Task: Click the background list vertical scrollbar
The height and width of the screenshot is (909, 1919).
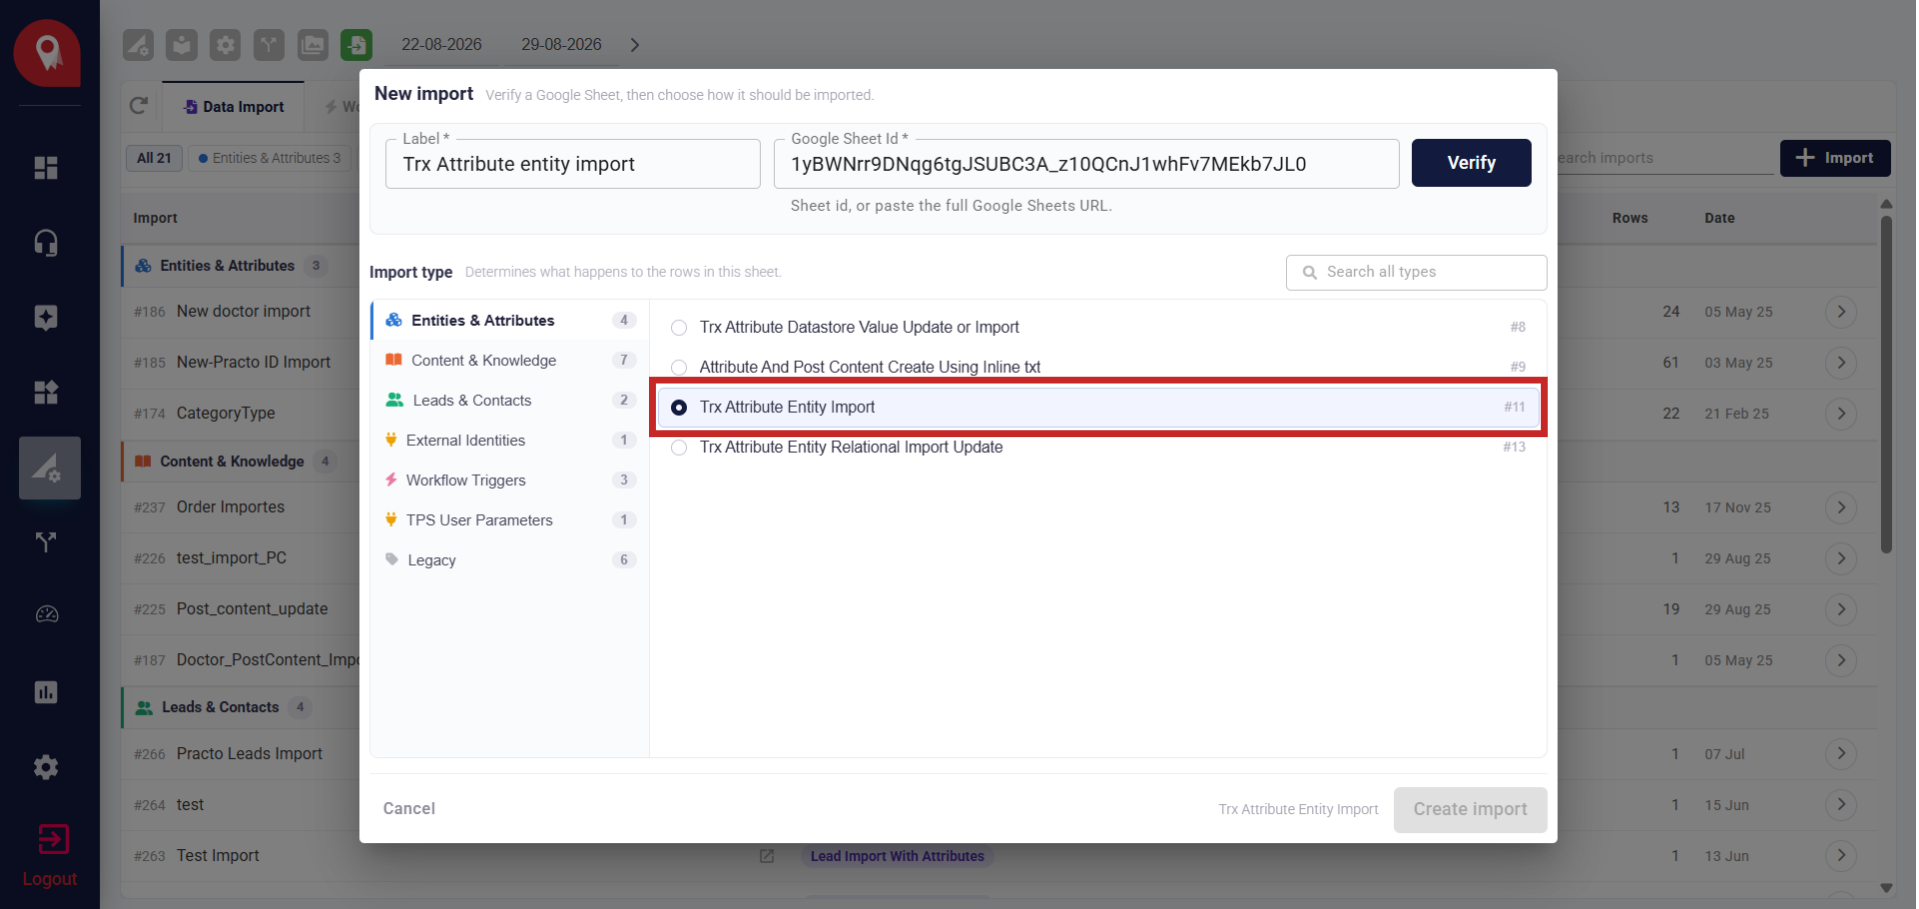Action: [x=1886, y=385]
